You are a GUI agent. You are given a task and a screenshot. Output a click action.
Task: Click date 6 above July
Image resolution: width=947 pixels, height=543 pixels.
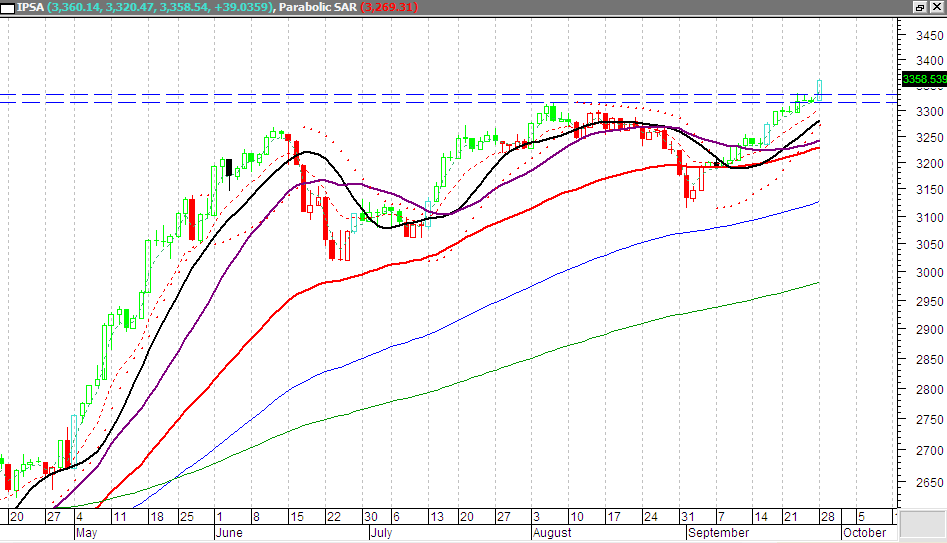[396, 517]
